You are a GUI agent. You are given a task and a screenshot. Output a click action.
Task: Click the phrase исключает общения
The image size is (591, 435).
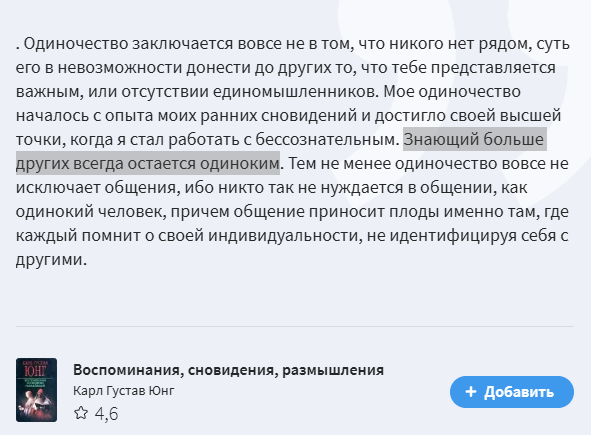(96, 187)
